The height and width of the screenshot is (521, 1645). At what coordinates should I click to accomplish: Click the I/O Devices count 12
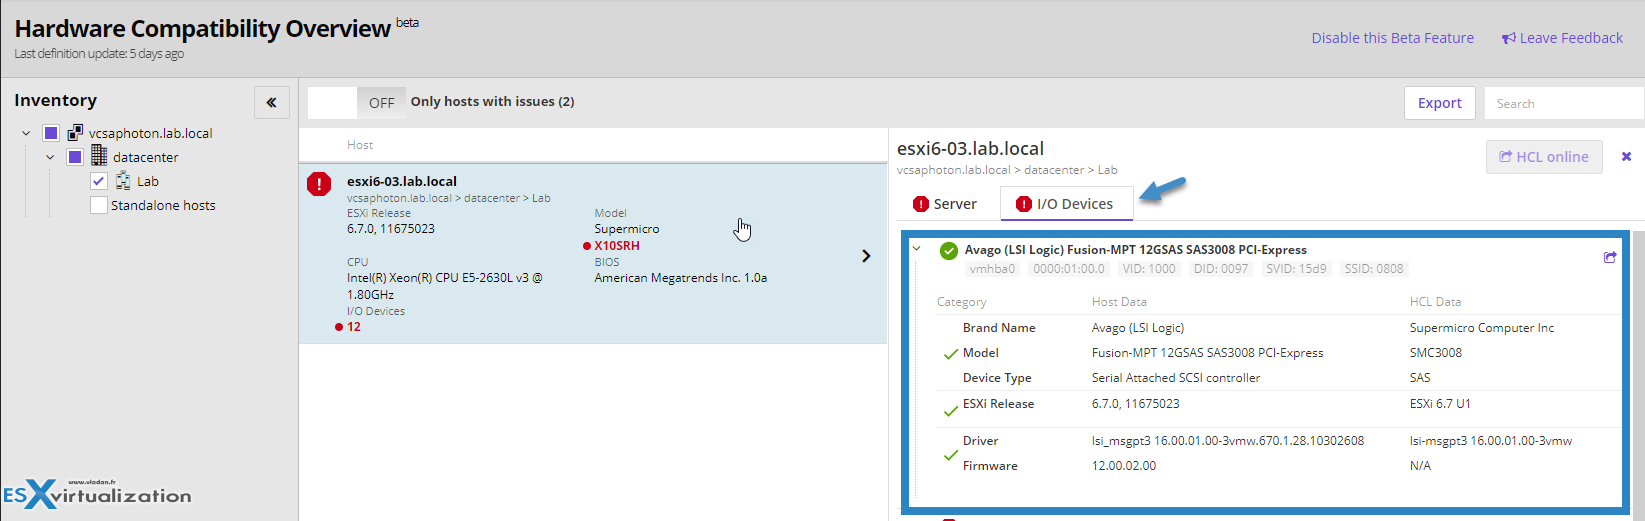coord(354,327)
